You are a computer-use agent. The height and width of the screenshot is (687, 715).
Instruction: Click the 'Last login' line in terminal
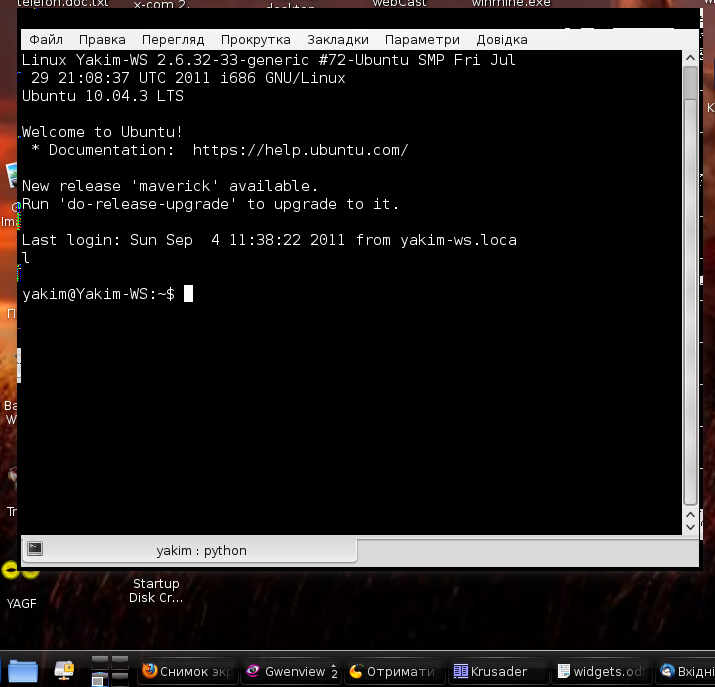269,240
